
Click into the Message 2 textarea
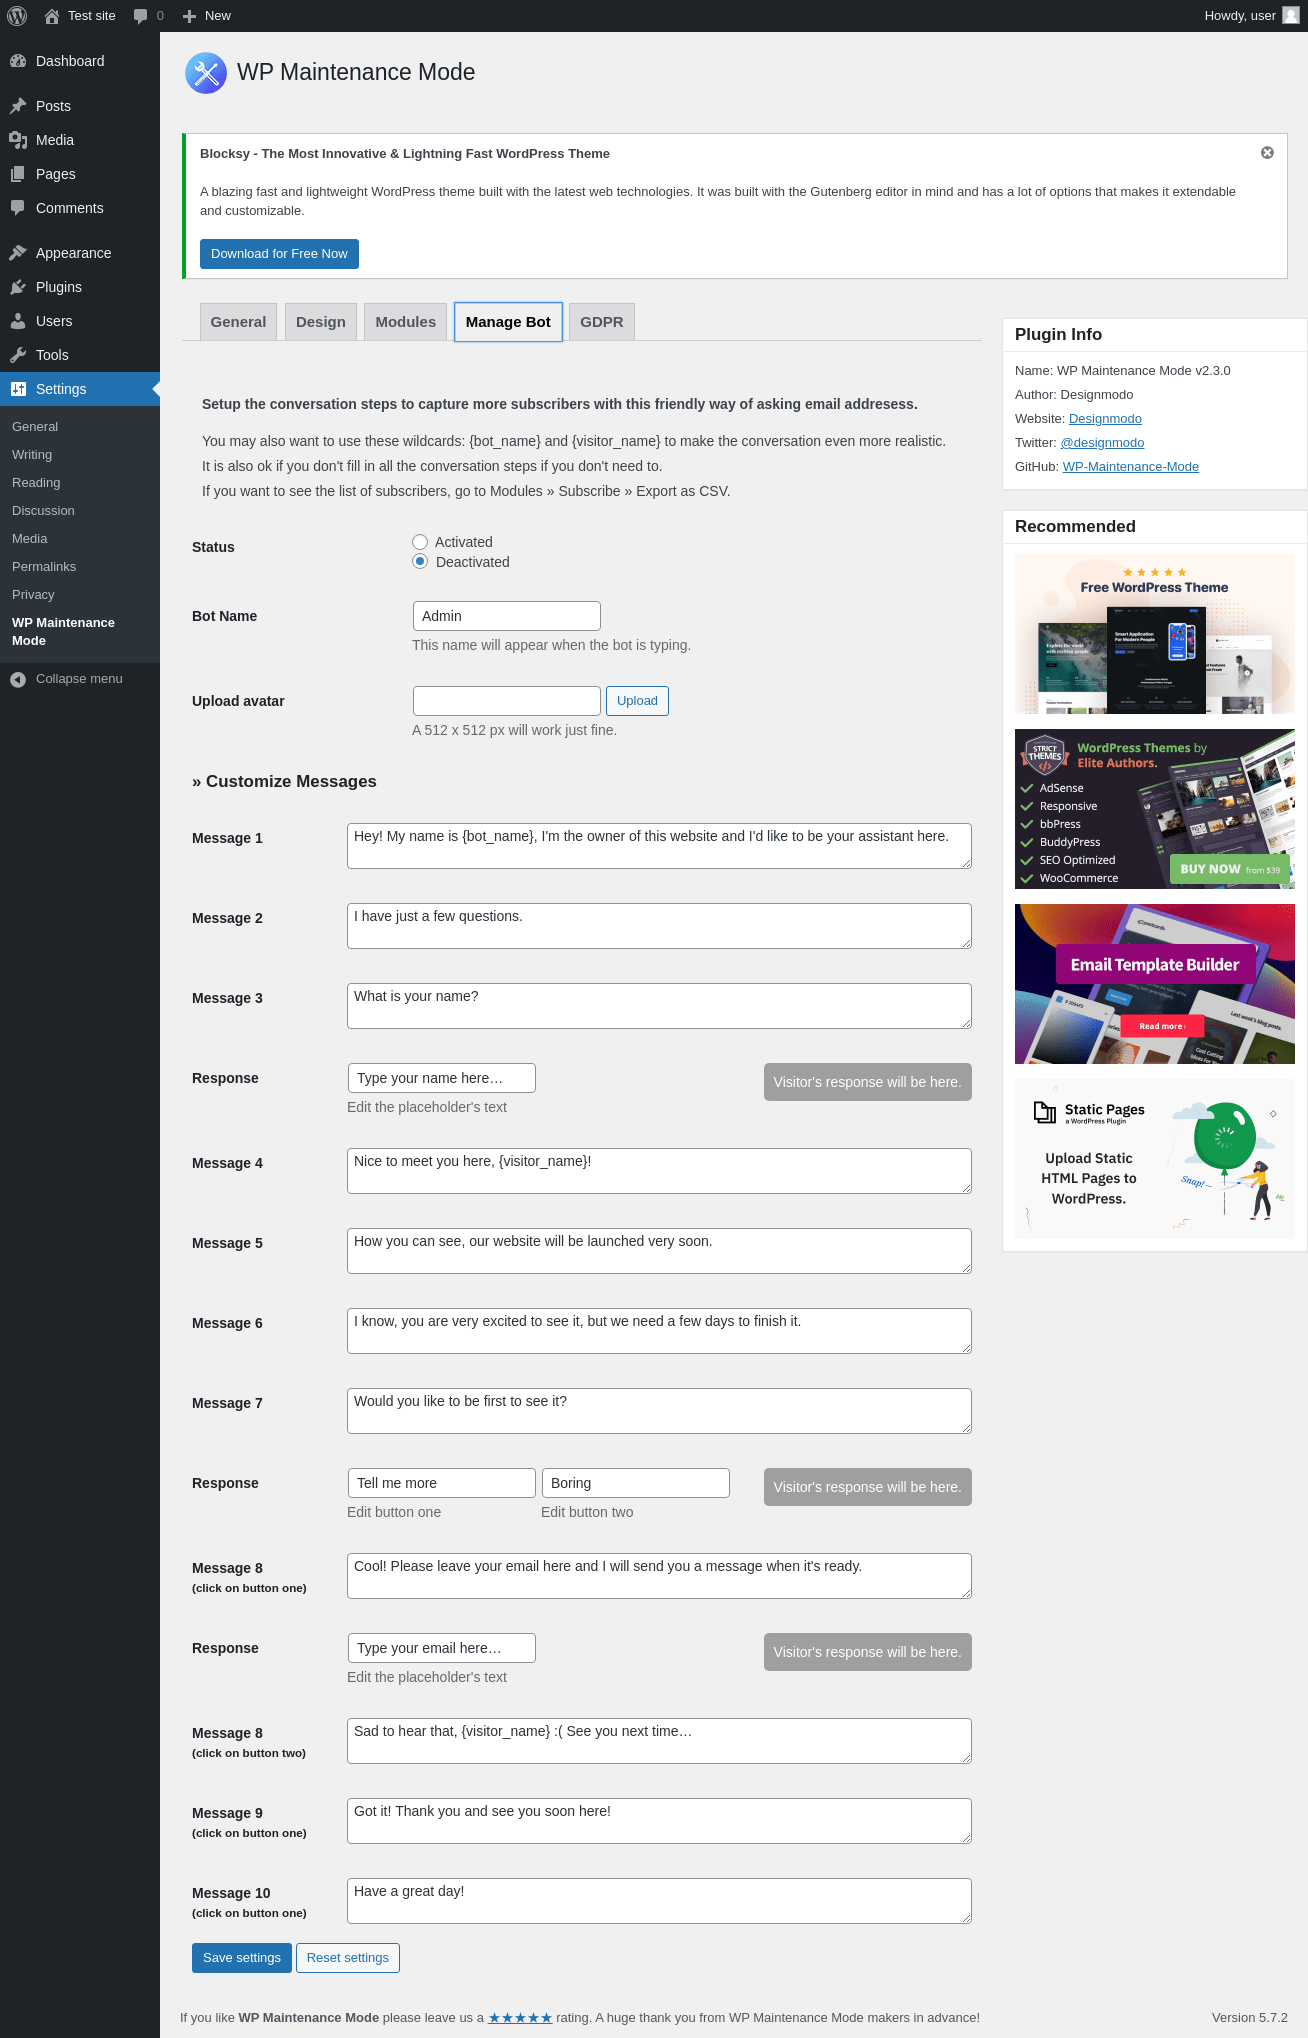[x=659, y=926]
